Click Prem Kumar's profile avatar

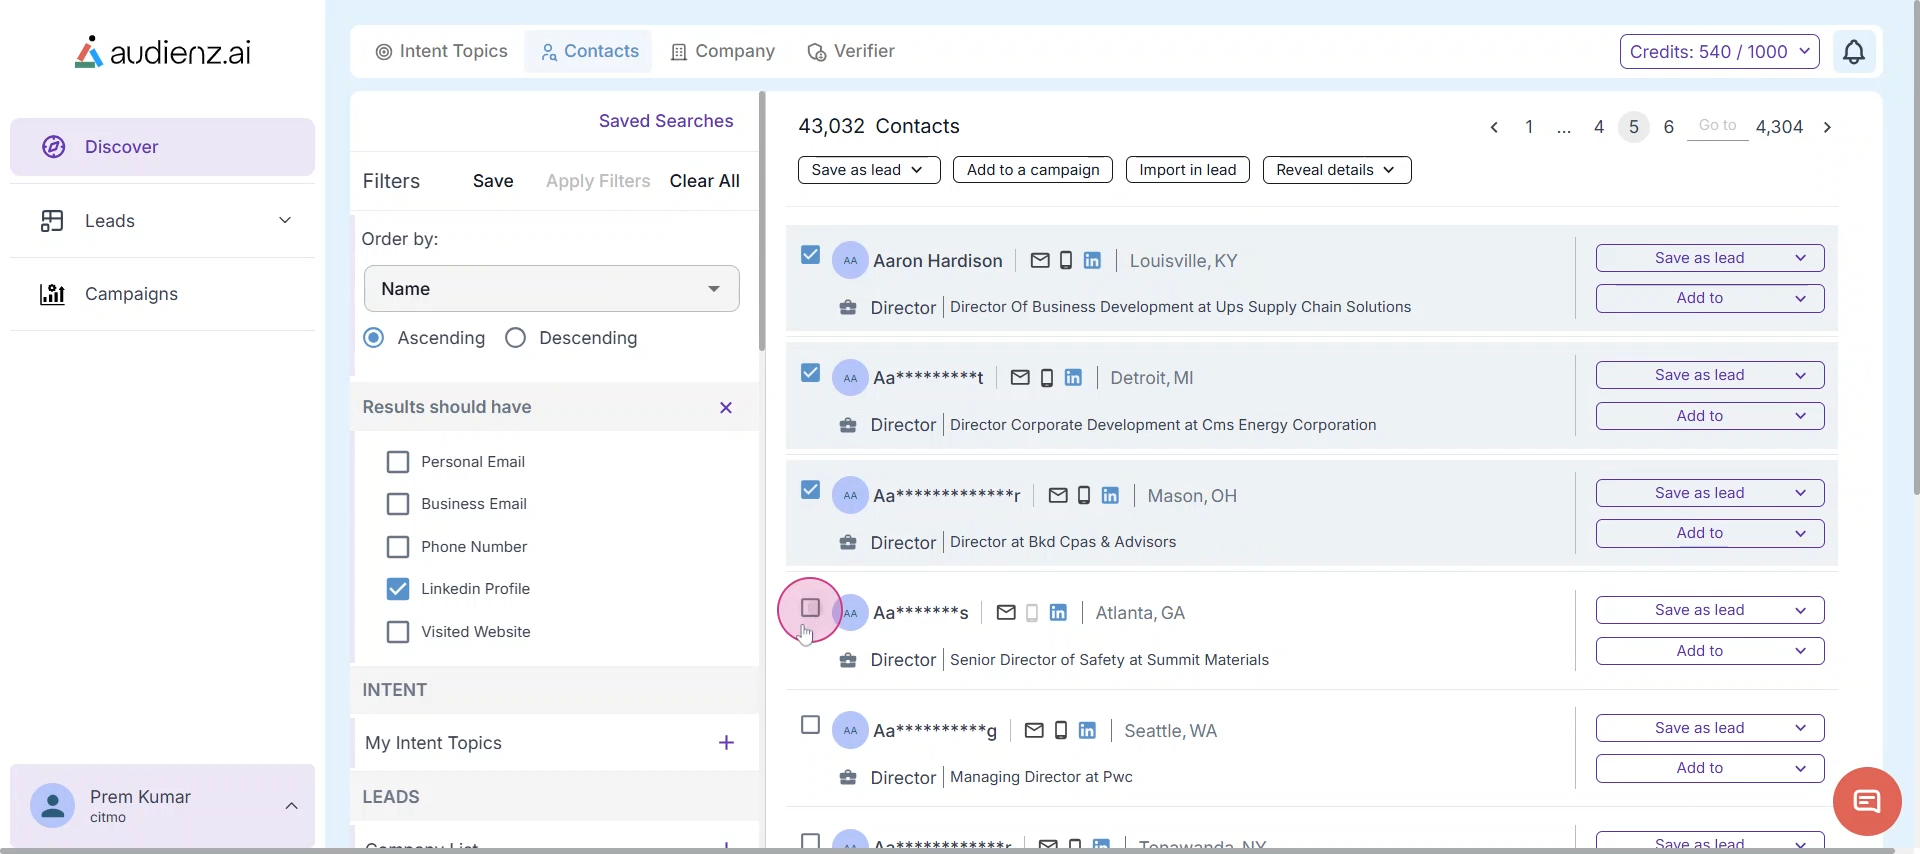pos(52,805)
